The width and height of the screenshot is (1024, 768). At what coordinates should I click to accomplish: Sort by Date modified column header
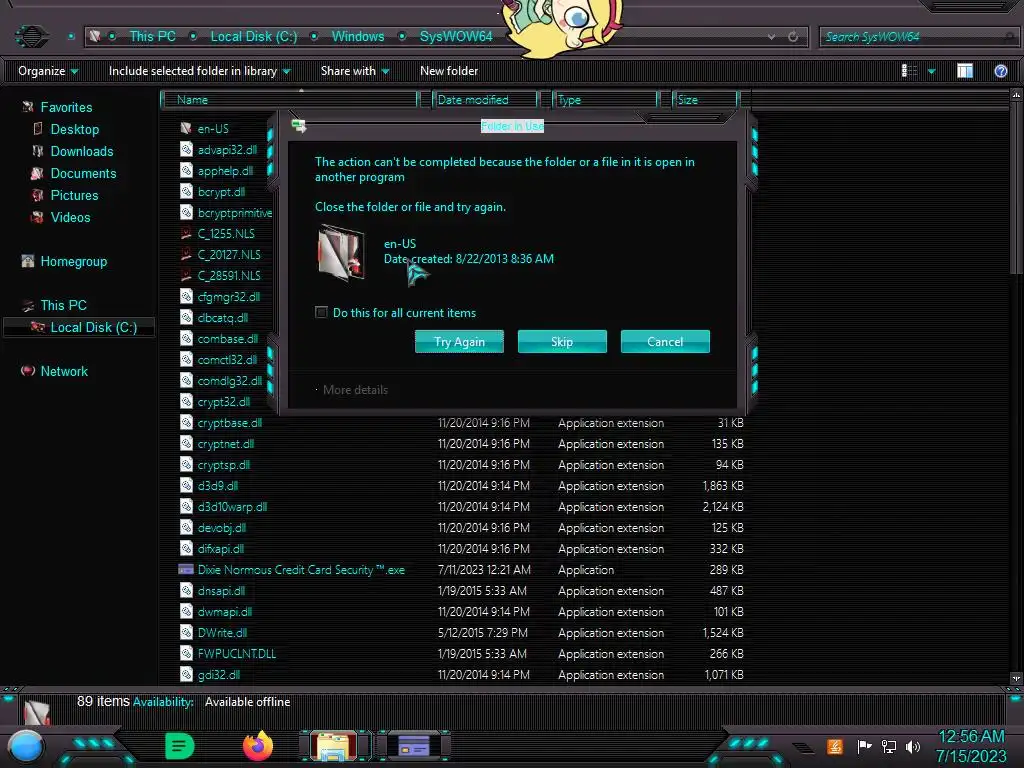pyautogui.click(x=485, y=100)
